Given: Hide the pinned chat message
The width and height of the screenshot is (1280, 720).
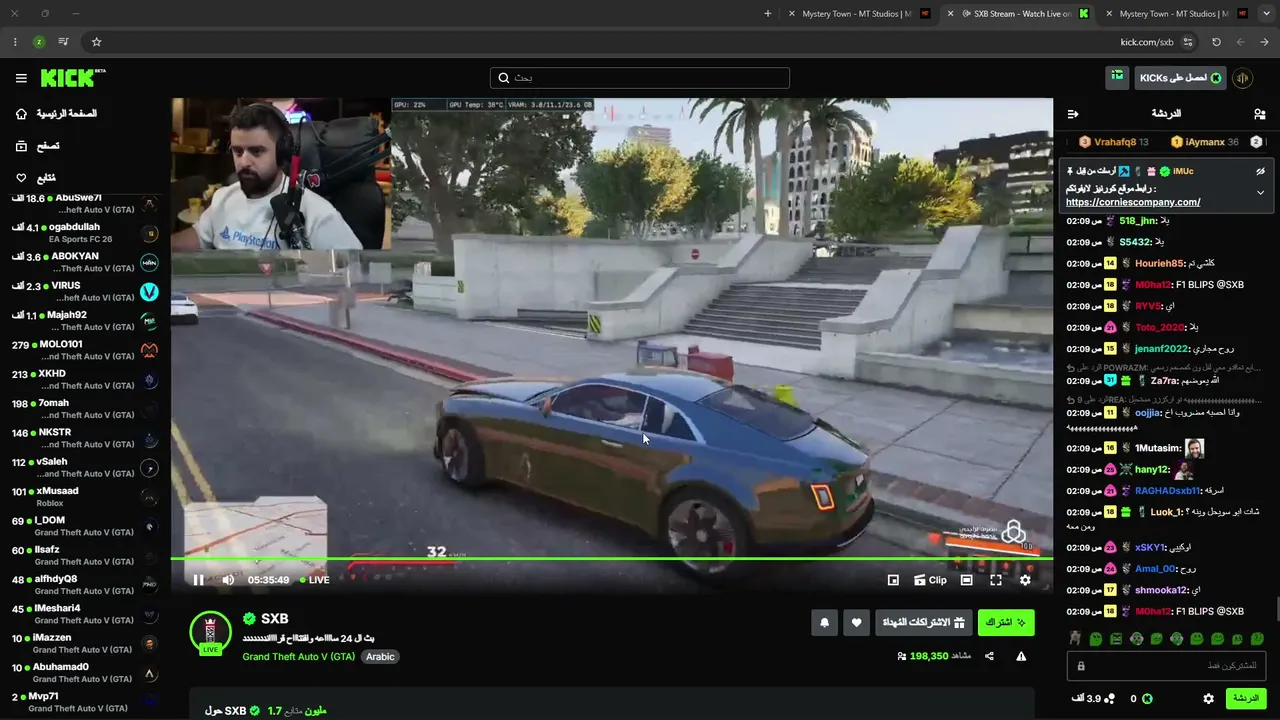Looking at the screenshot, I should [x=1260, y=171].
